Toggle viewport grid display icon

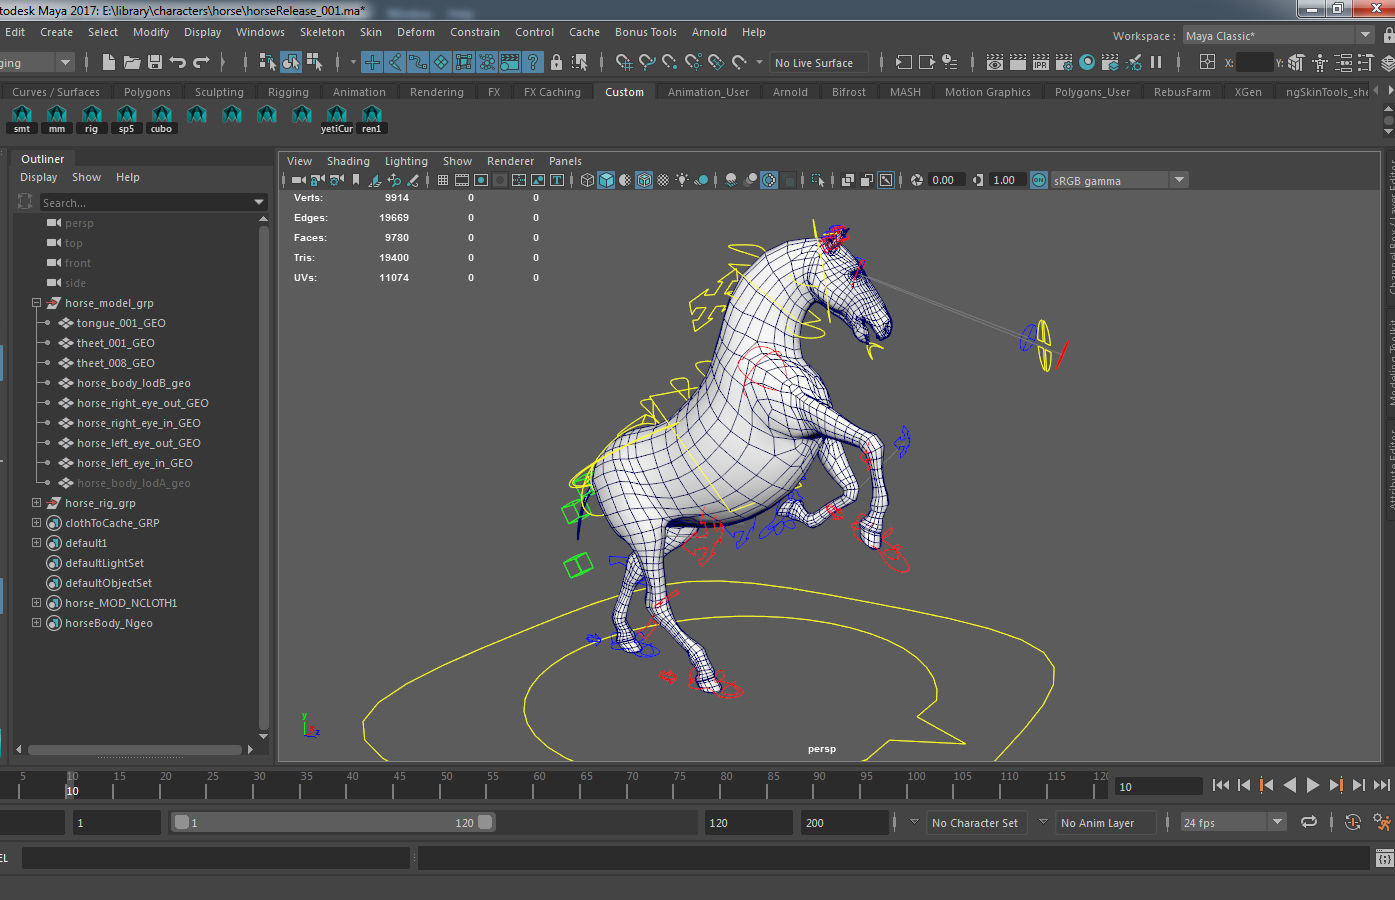tap(442, 180)
